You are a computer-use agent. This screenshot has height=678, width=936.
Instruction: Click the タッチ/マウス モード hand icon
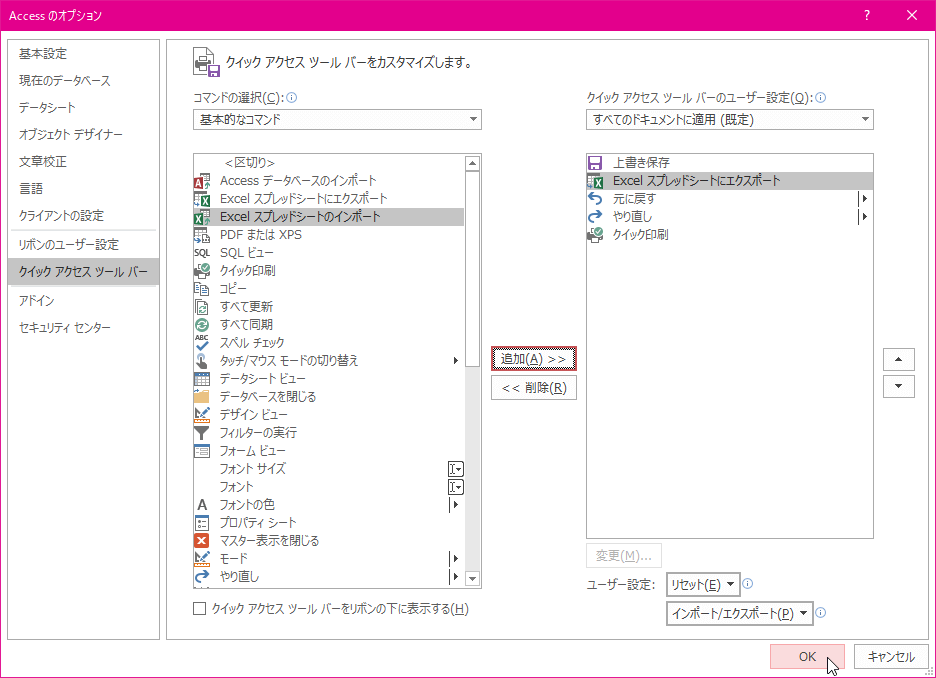(202, 360)
